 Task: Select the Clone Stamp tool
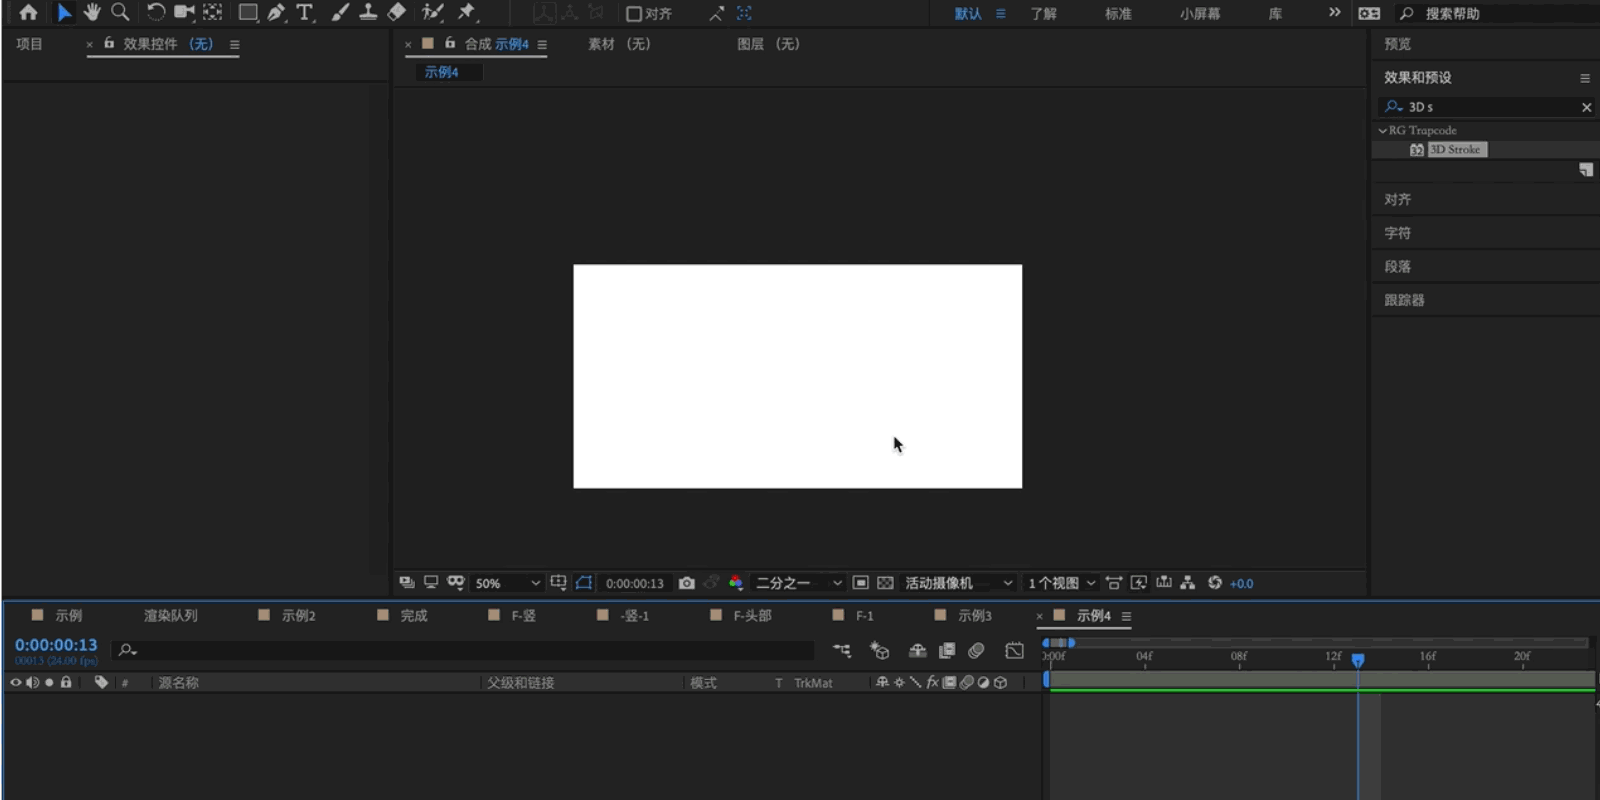(368, 12)
